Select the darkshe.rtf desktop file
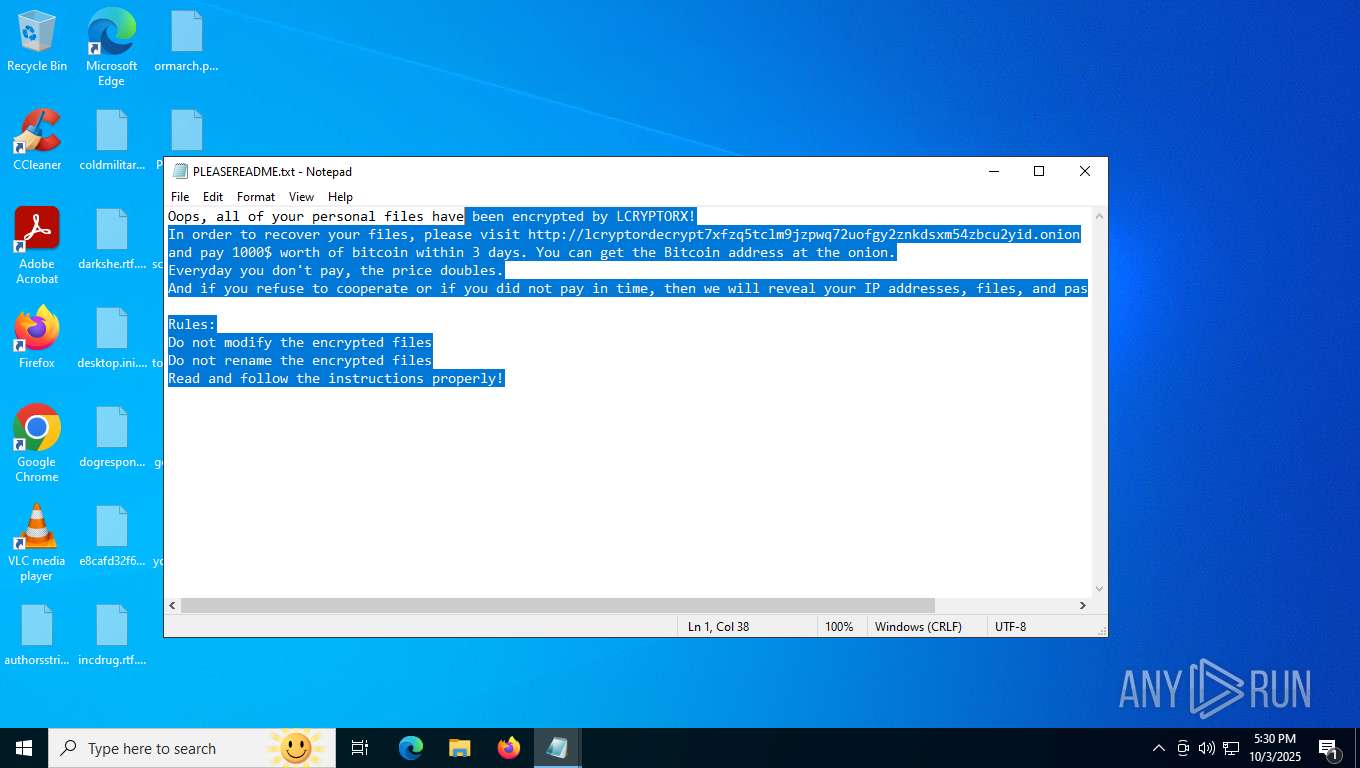 (x=112, y=240)
